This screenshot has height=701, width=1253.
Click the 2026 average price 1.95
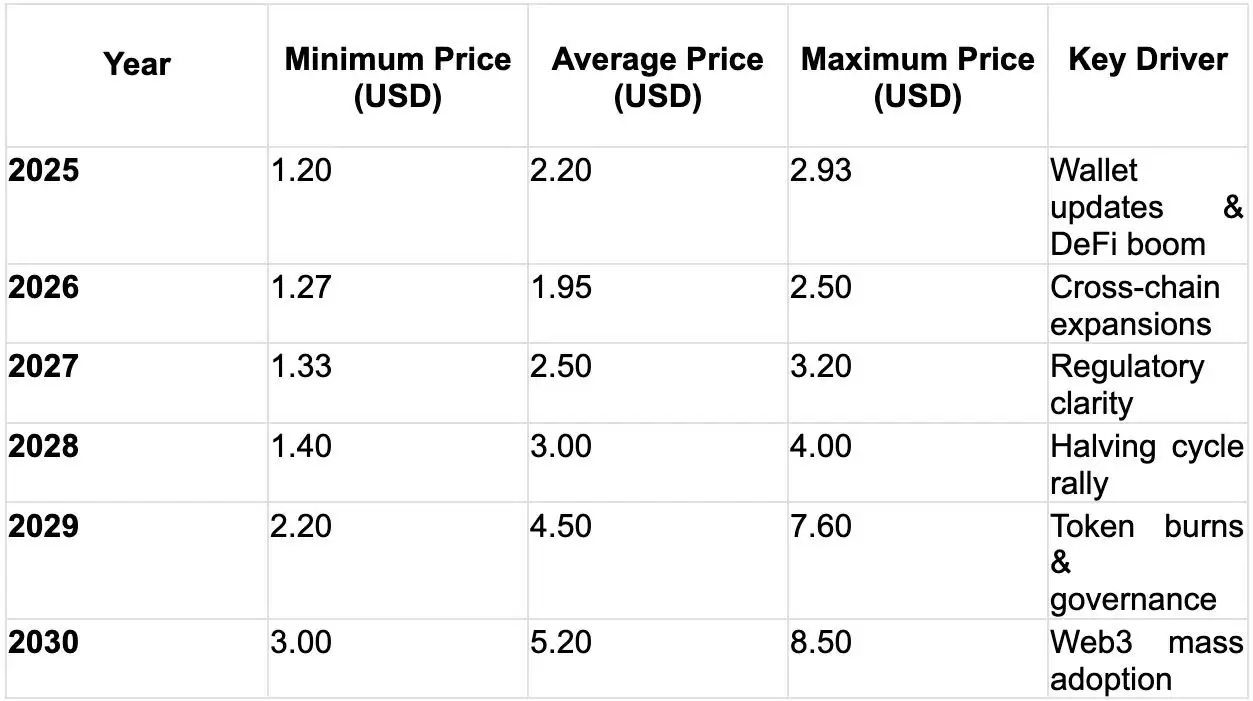click(561, 288)
